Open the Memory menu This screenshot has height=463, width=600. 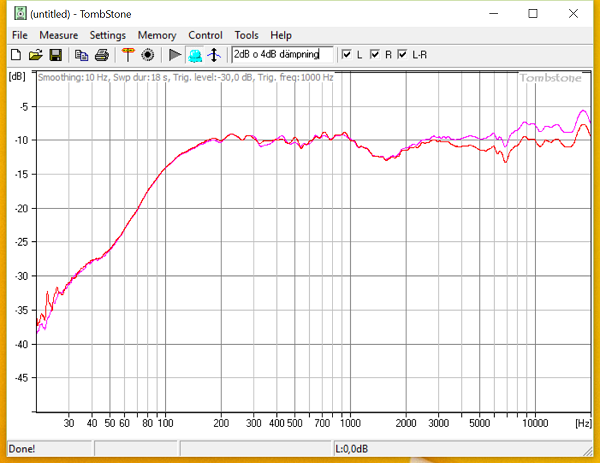[x=157, y=35]
